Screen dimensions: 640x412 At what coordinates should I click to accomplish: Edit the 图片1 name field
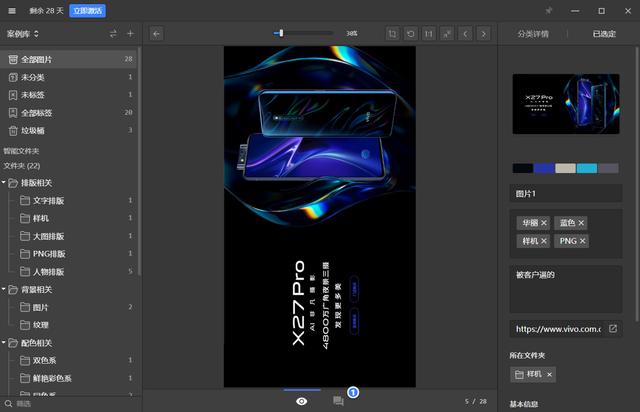(x=566, y=194)
